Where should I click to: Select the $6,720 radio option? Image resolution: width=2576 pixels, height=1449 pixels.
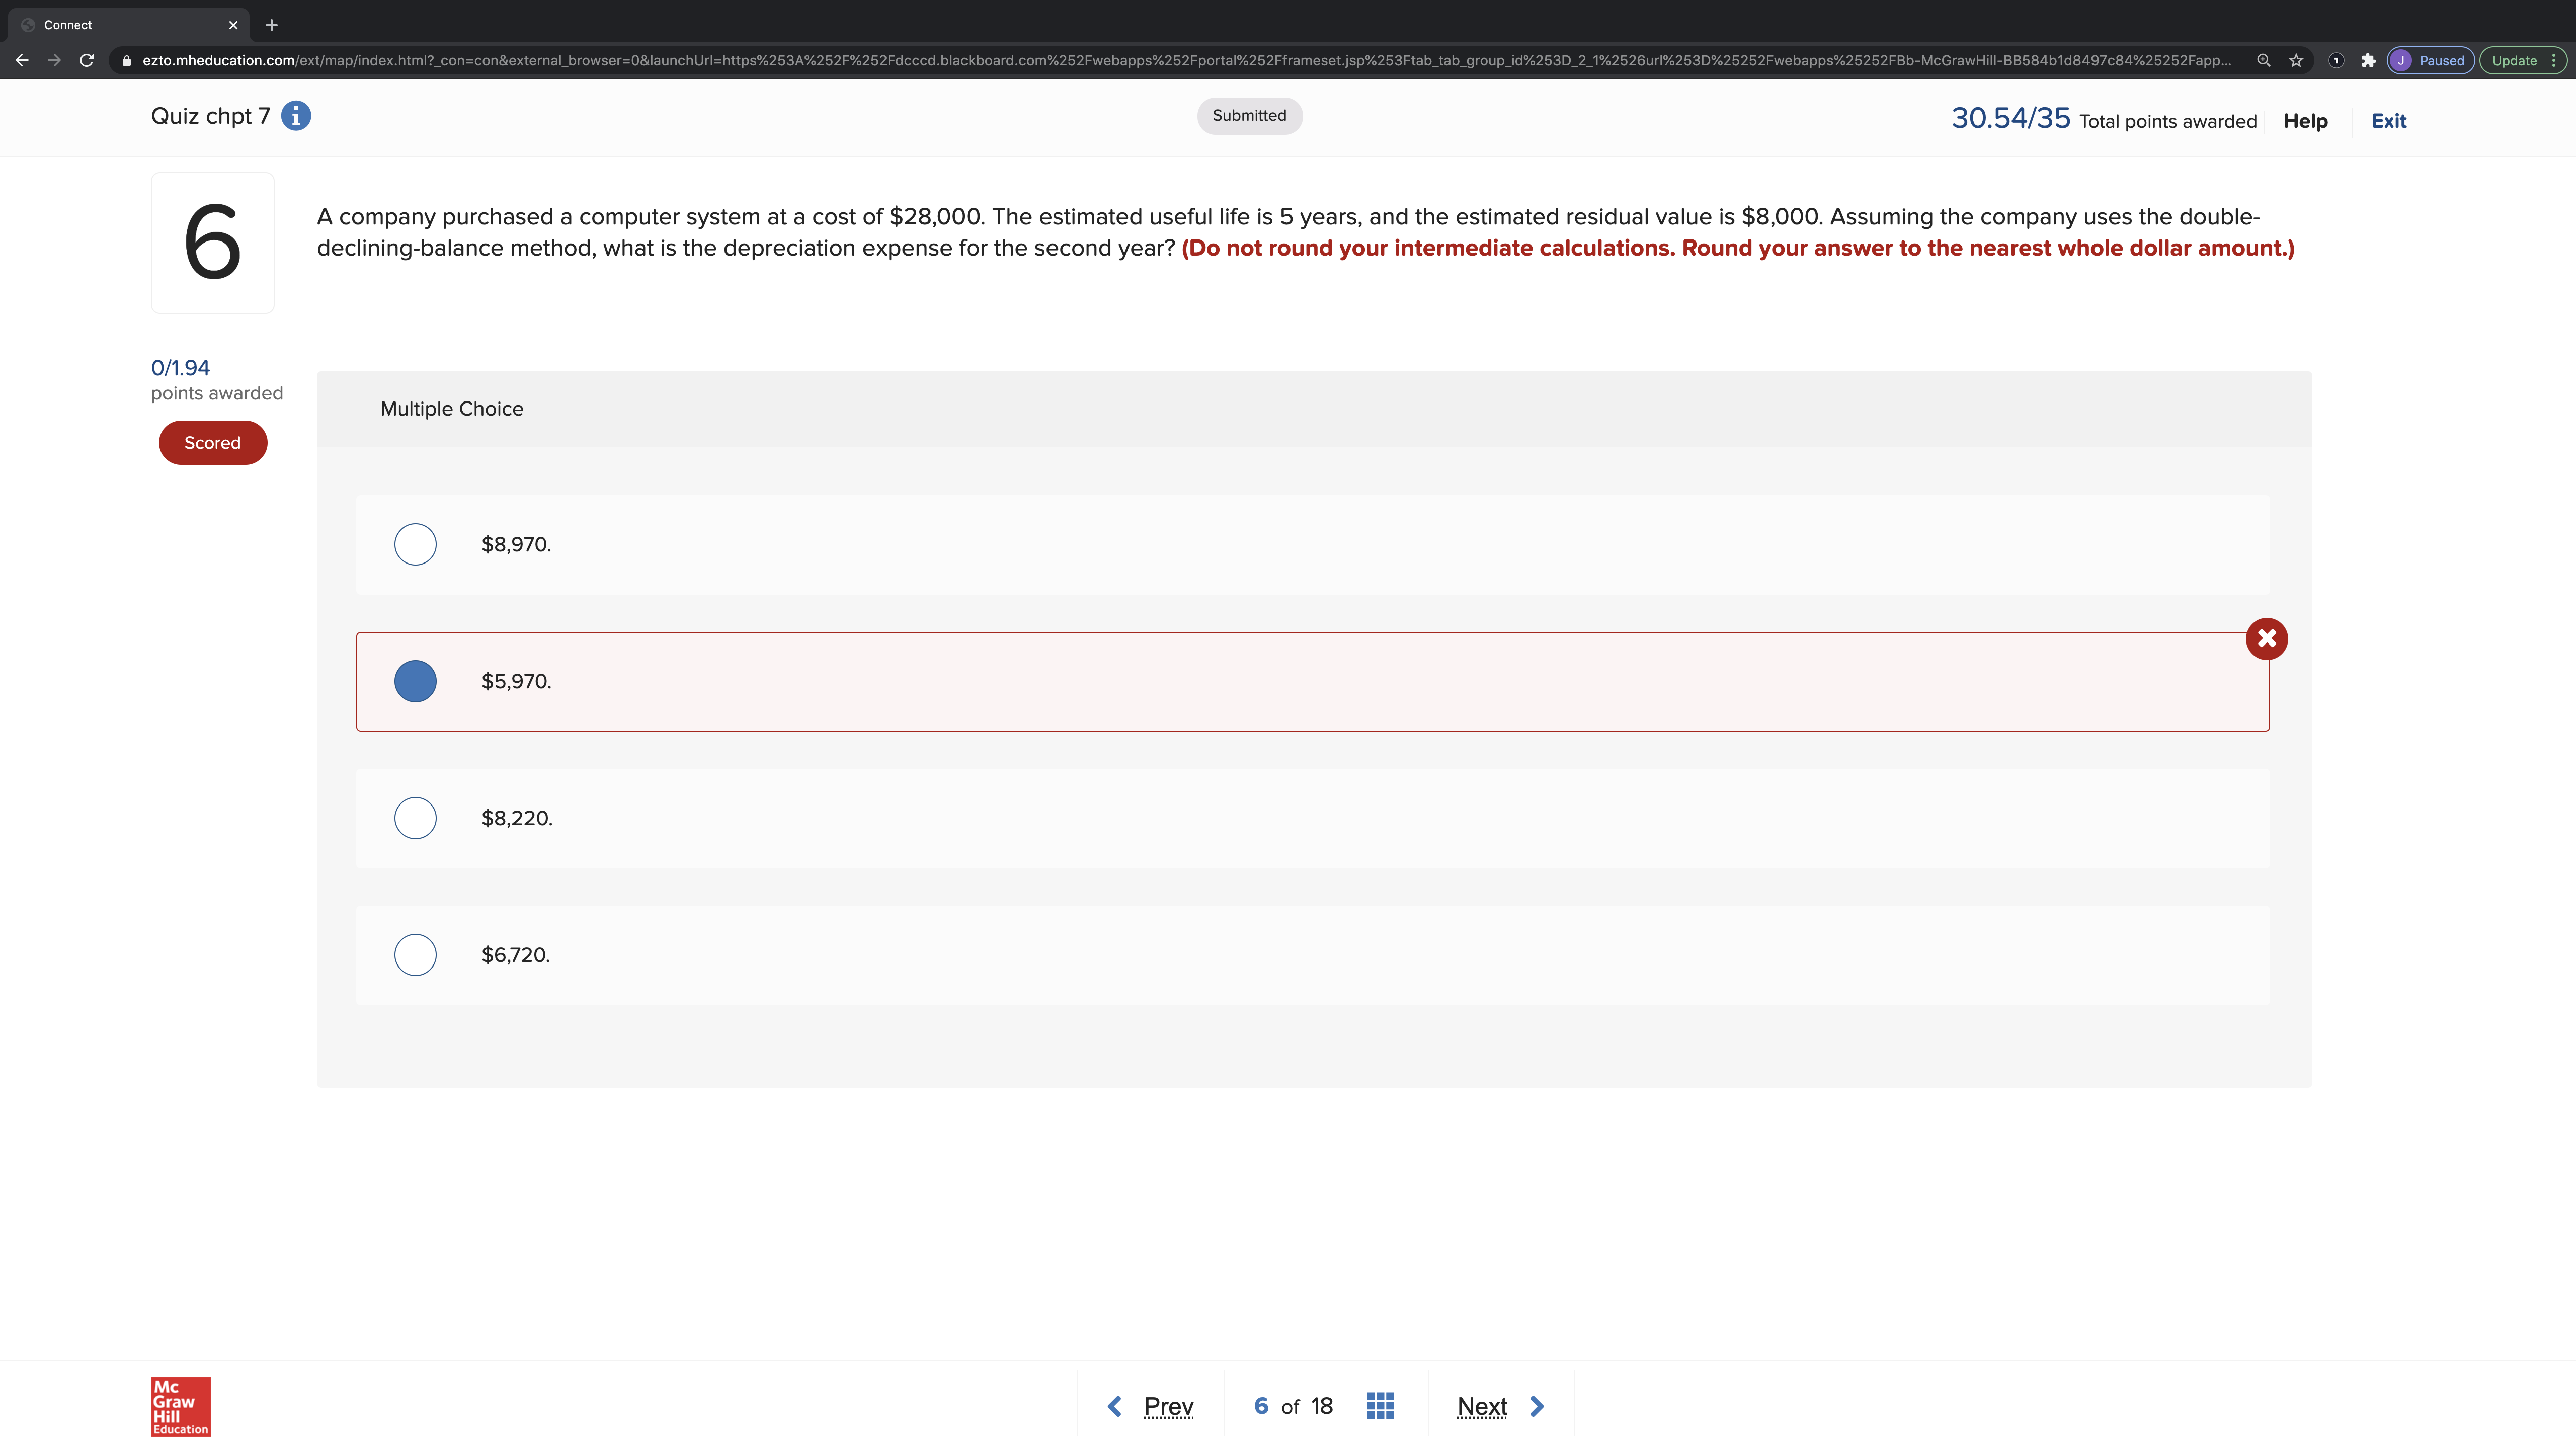tap(415, 955)
